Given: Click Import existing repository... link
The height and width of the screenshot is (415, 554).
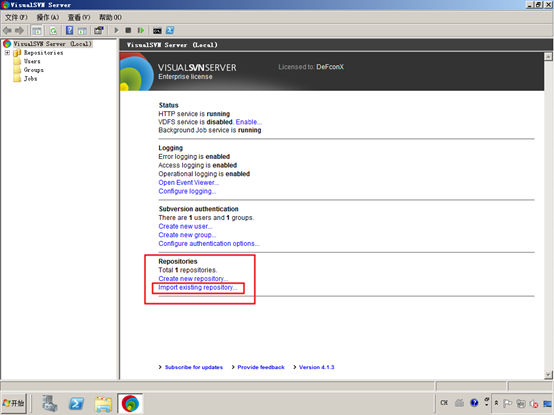Looking at the screenshot, I should 198,287.
